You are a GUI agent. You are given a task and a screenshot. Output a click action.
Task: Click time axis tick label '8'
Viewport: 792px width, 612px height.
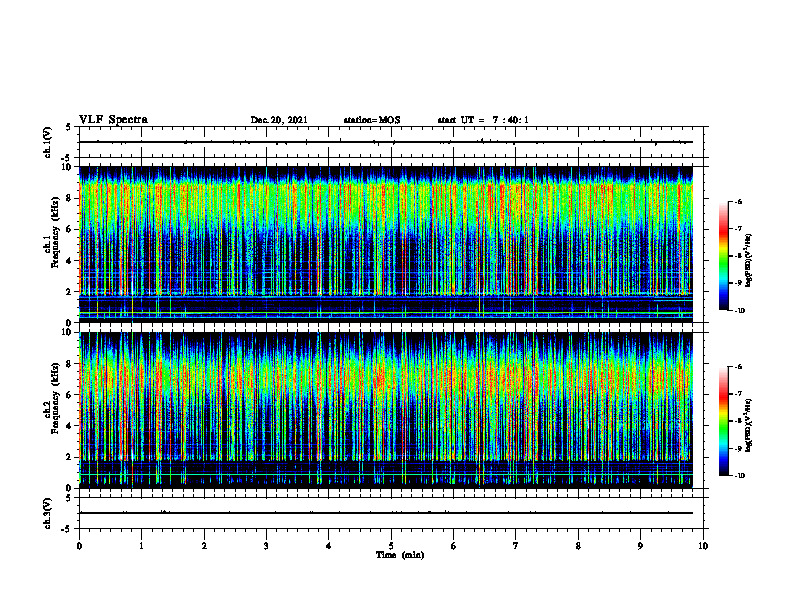(x=578, y=546)
